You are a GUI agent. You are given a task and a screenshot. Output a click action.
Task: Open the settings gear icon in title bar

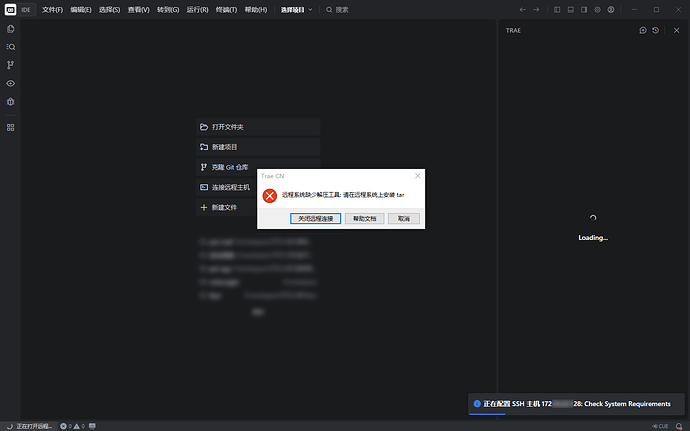click(x=598, y=10)
